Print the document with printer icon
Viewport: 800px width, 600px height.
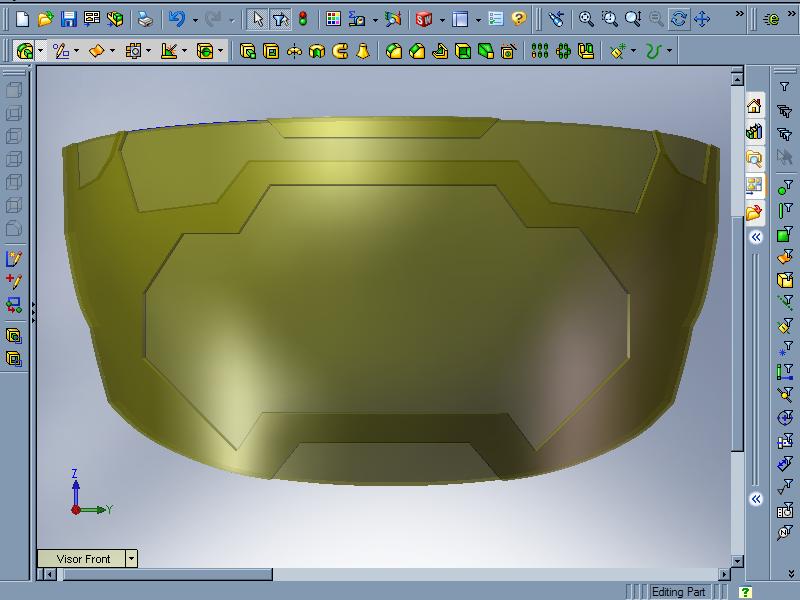coord(145,19)
